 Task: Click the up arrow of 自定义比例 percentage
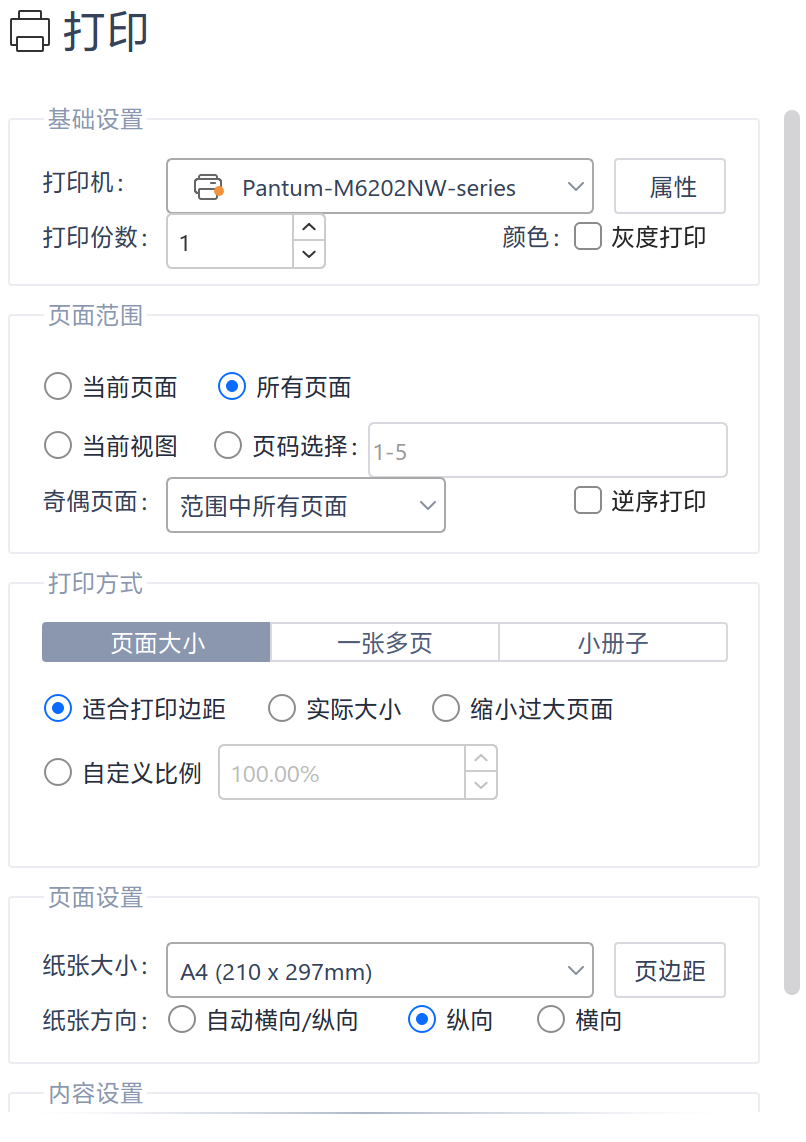tap(481, 758)
